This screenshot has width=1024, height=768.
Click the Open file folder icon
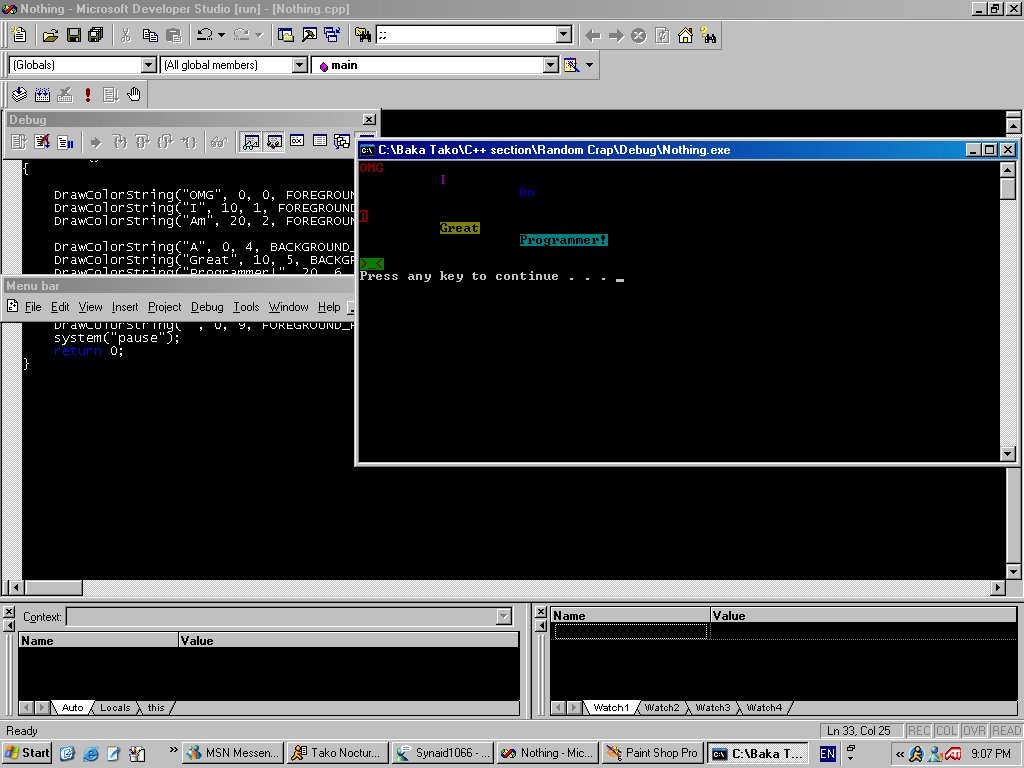[50, 35]
